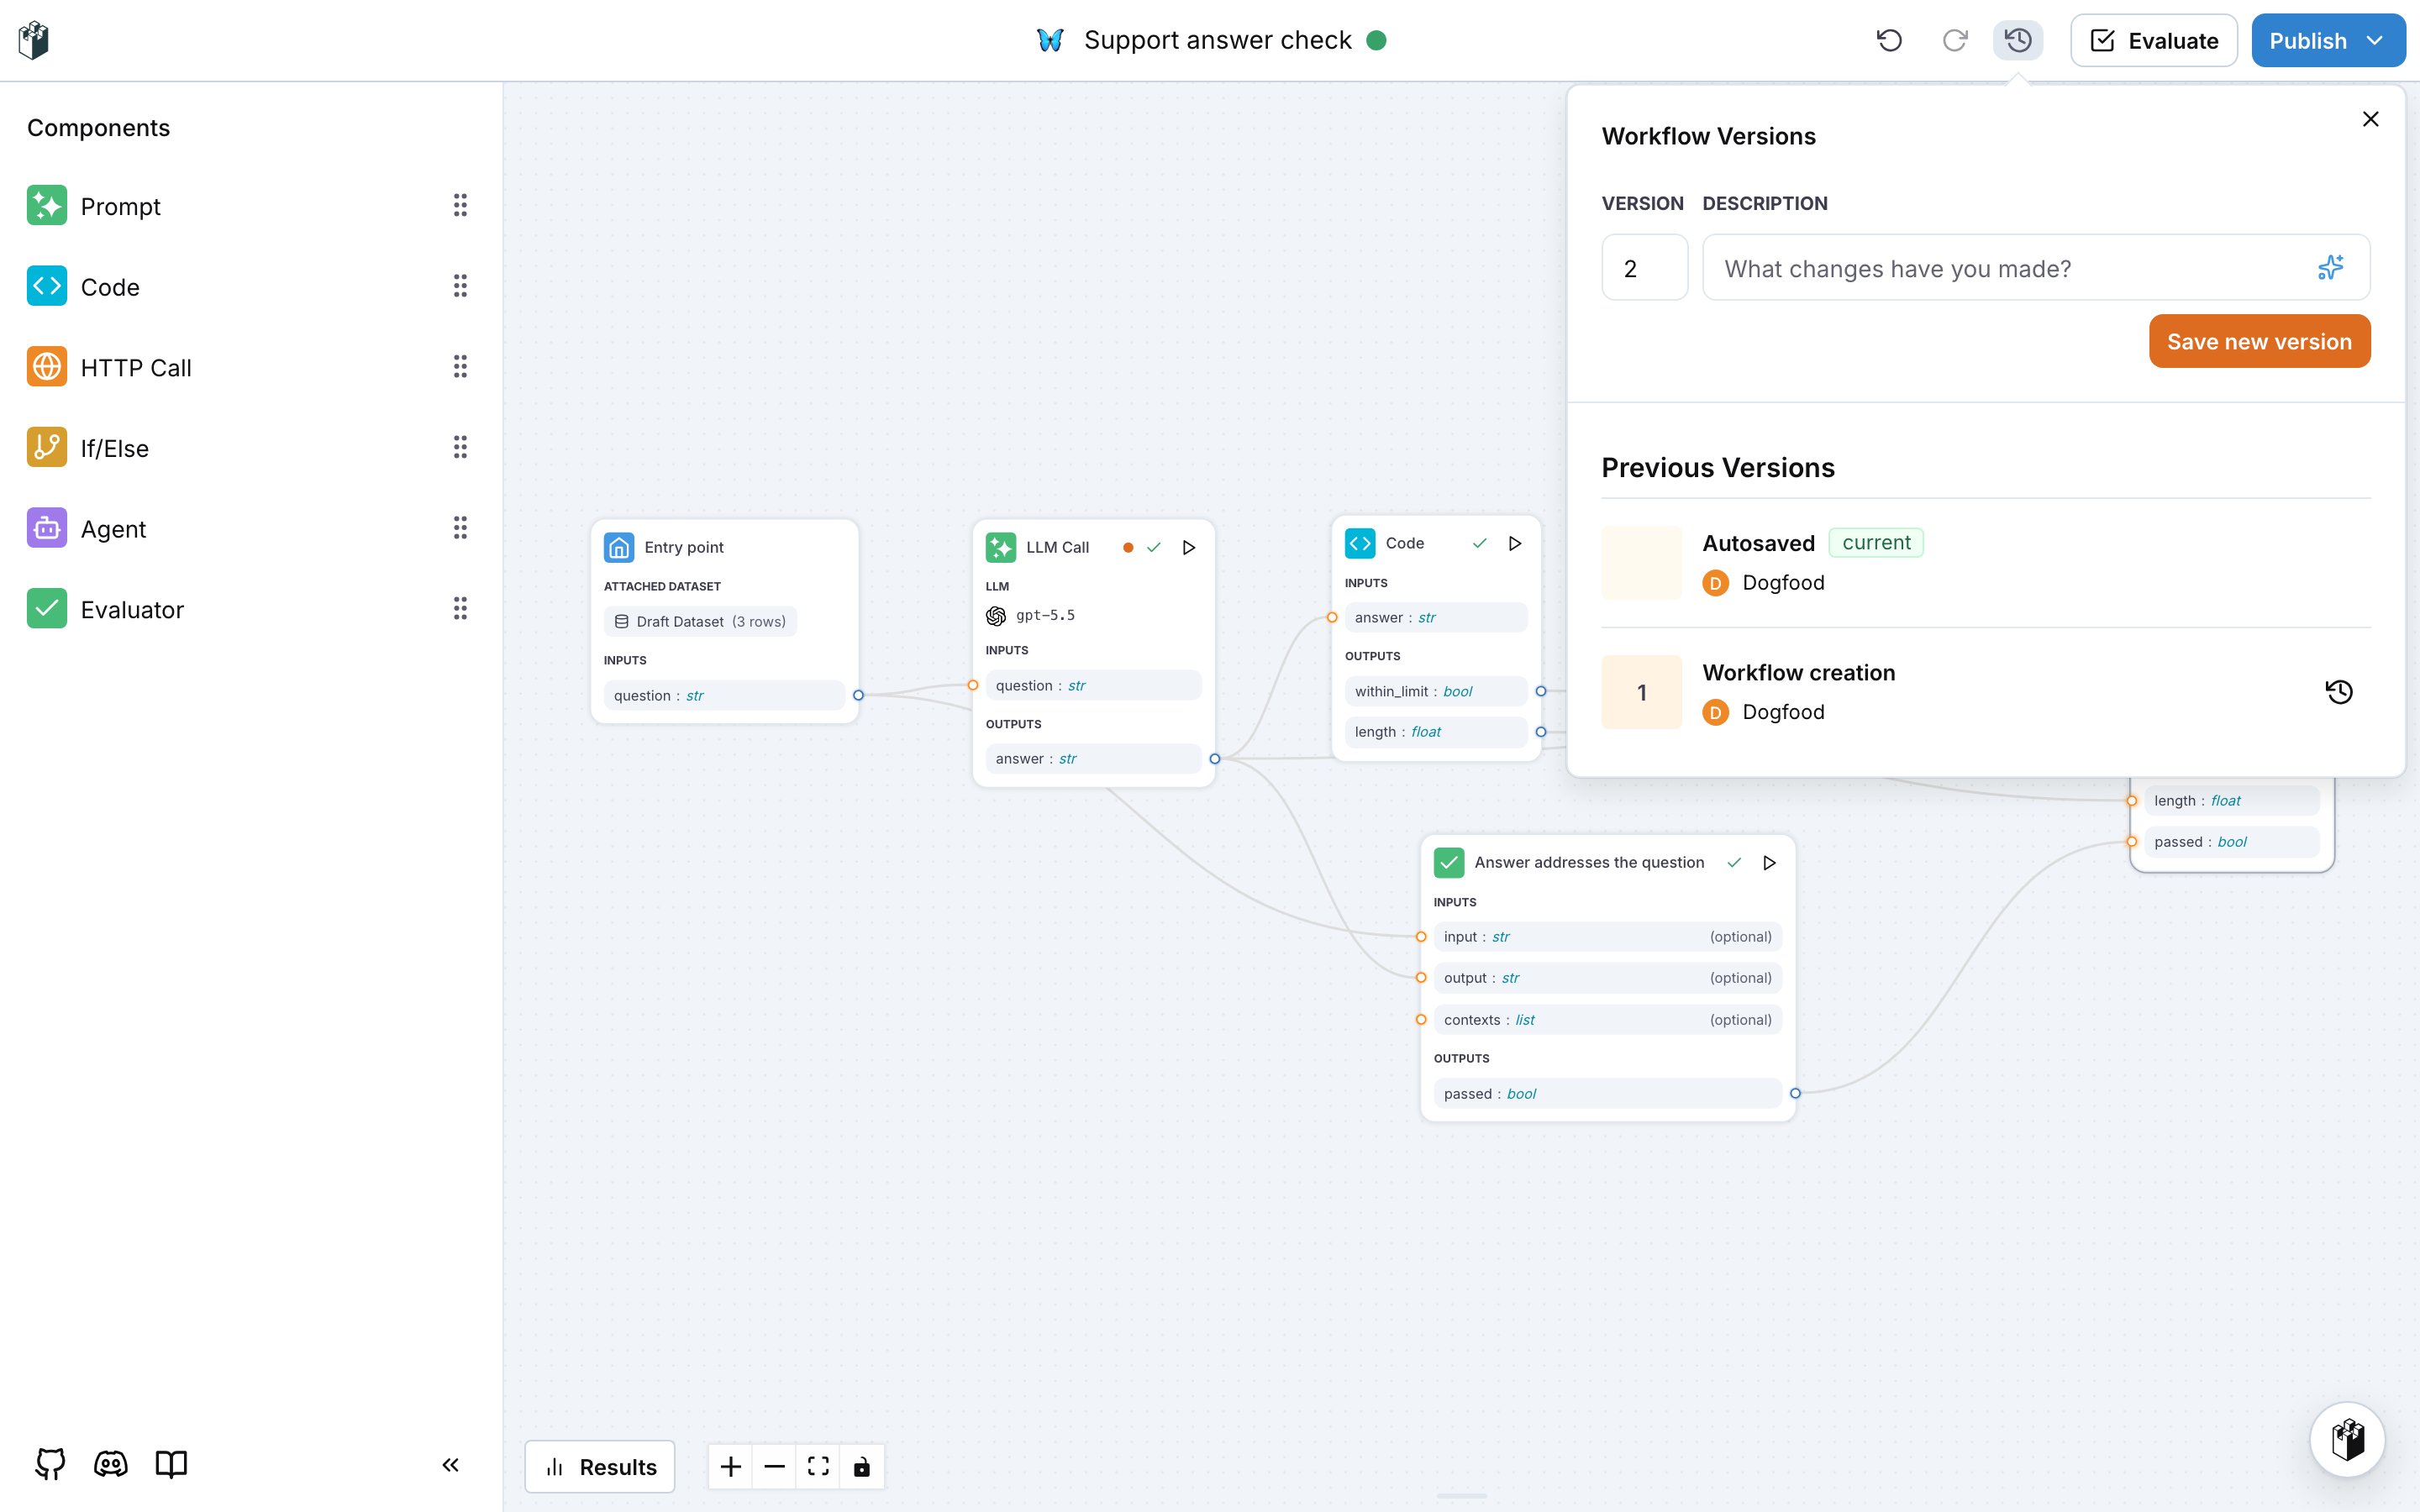The image size is (2420, 1512).
Task: Click the within_limit bool output row
Action: pyautogui.click(x=1436, y=691)
